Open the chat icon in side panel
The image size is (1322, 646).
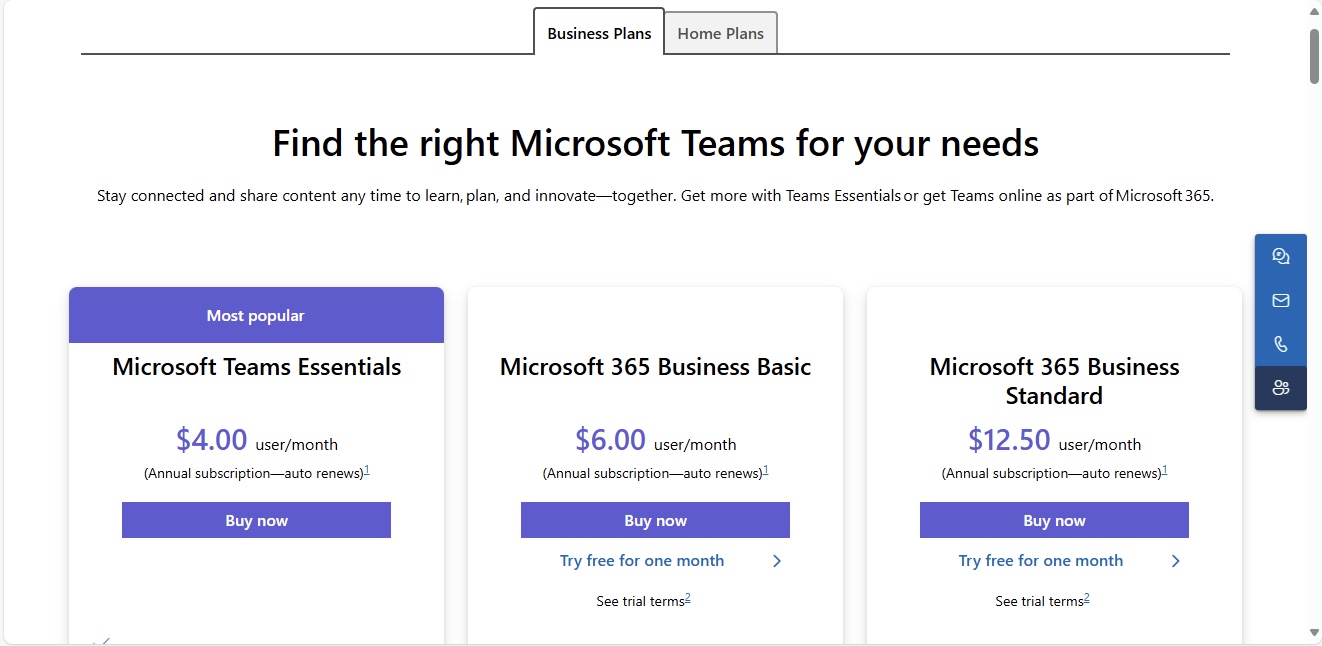1280,256
